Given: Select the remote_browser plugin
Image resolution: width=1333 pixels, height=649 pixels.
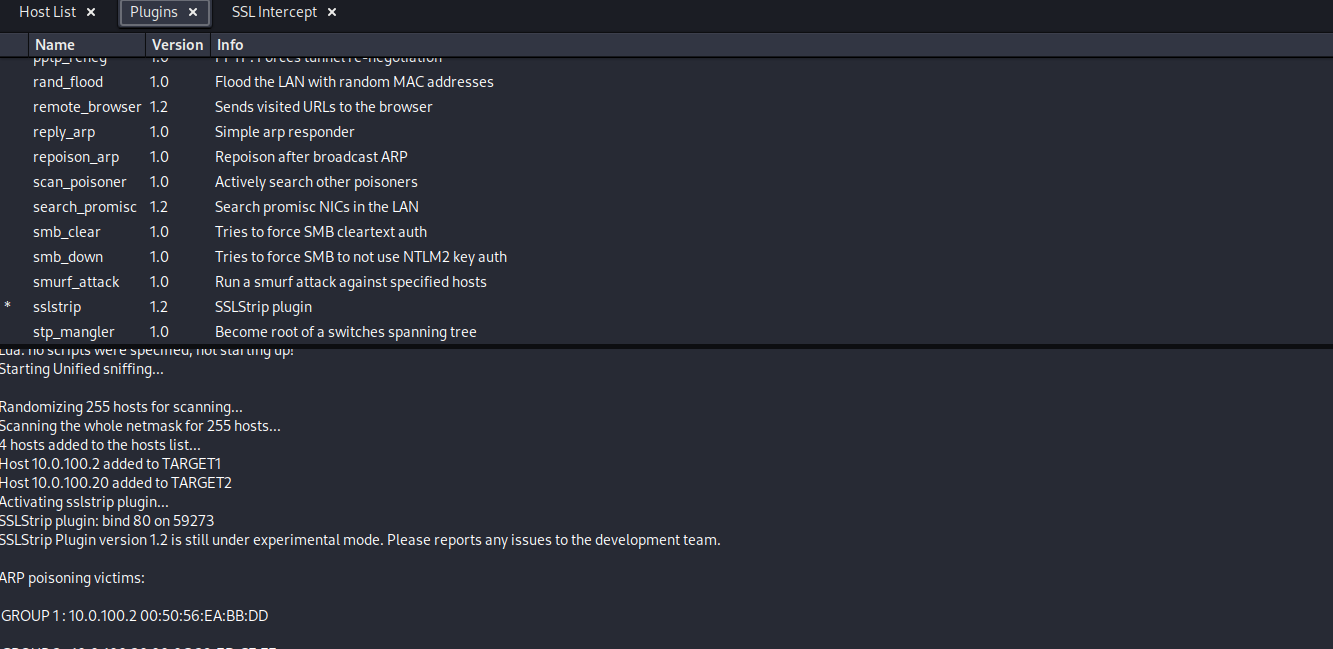Looking at the screenshot, I should coord(86,107).
